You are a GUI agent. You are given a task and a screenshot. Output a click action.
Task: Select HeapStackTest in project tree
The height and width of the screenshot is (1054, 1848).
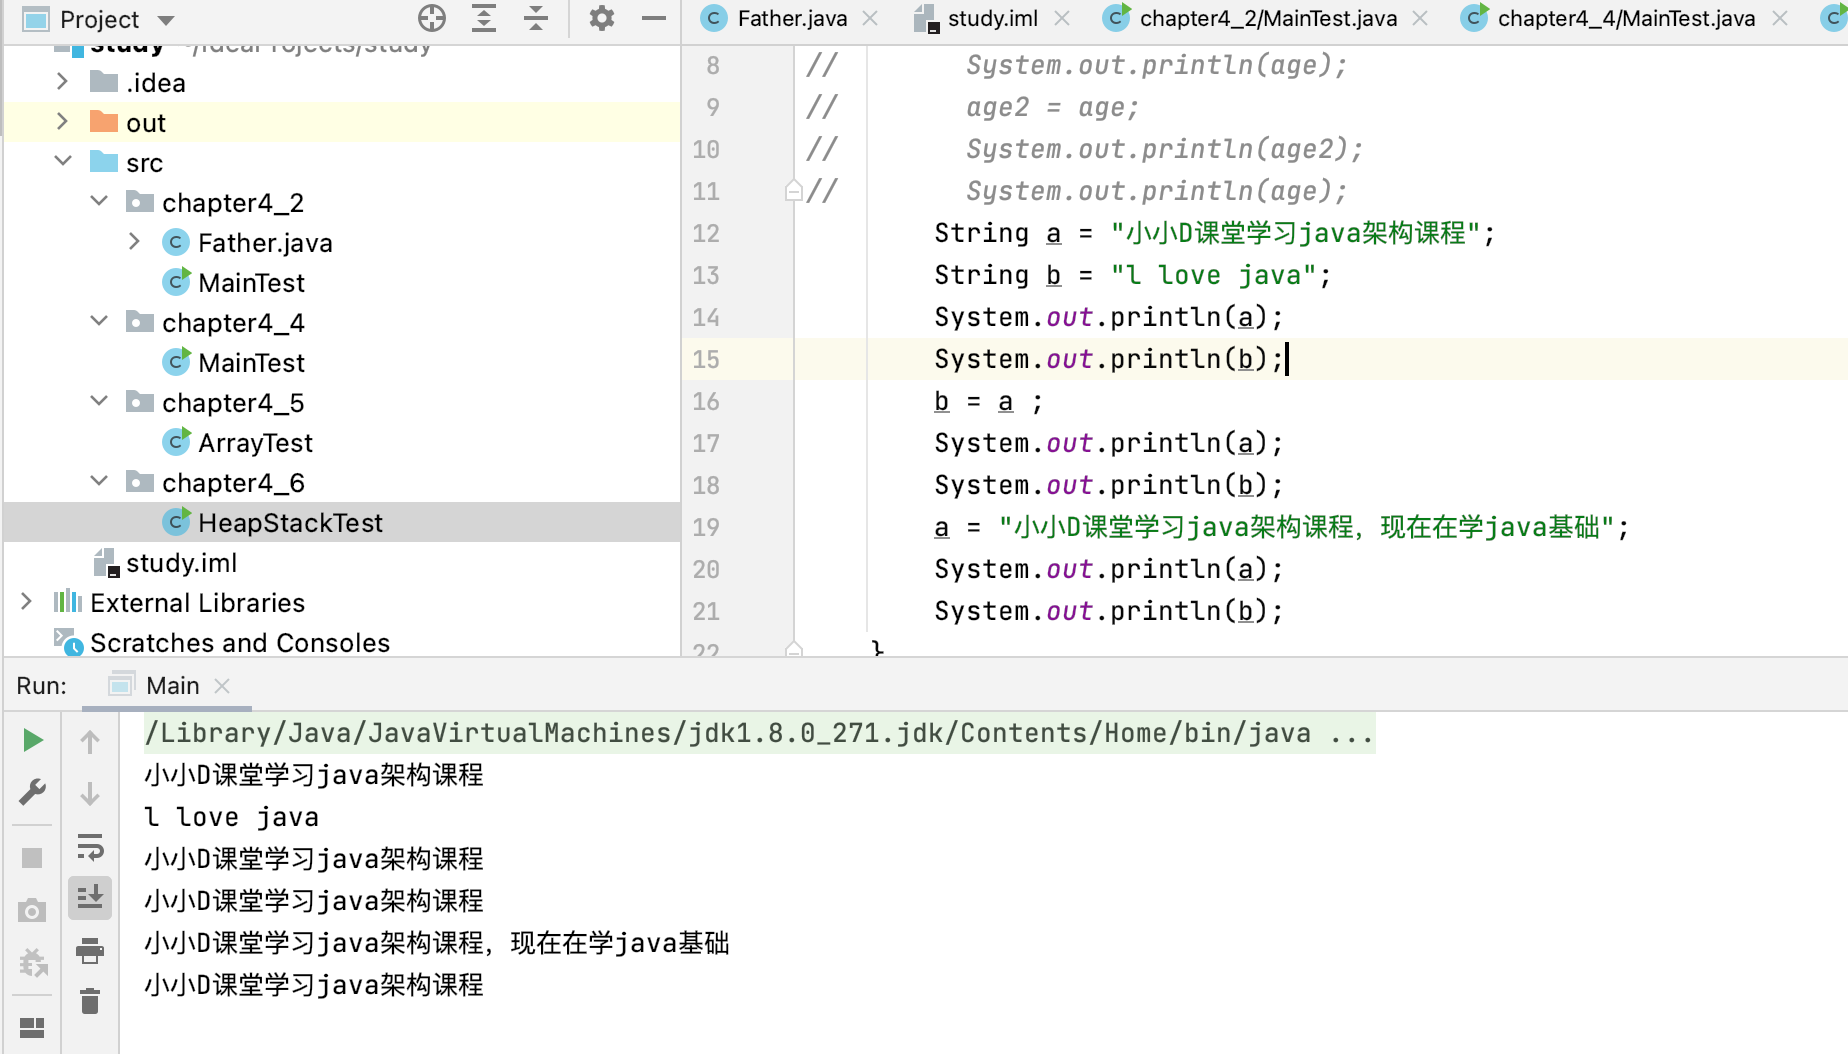pos(290,523)
